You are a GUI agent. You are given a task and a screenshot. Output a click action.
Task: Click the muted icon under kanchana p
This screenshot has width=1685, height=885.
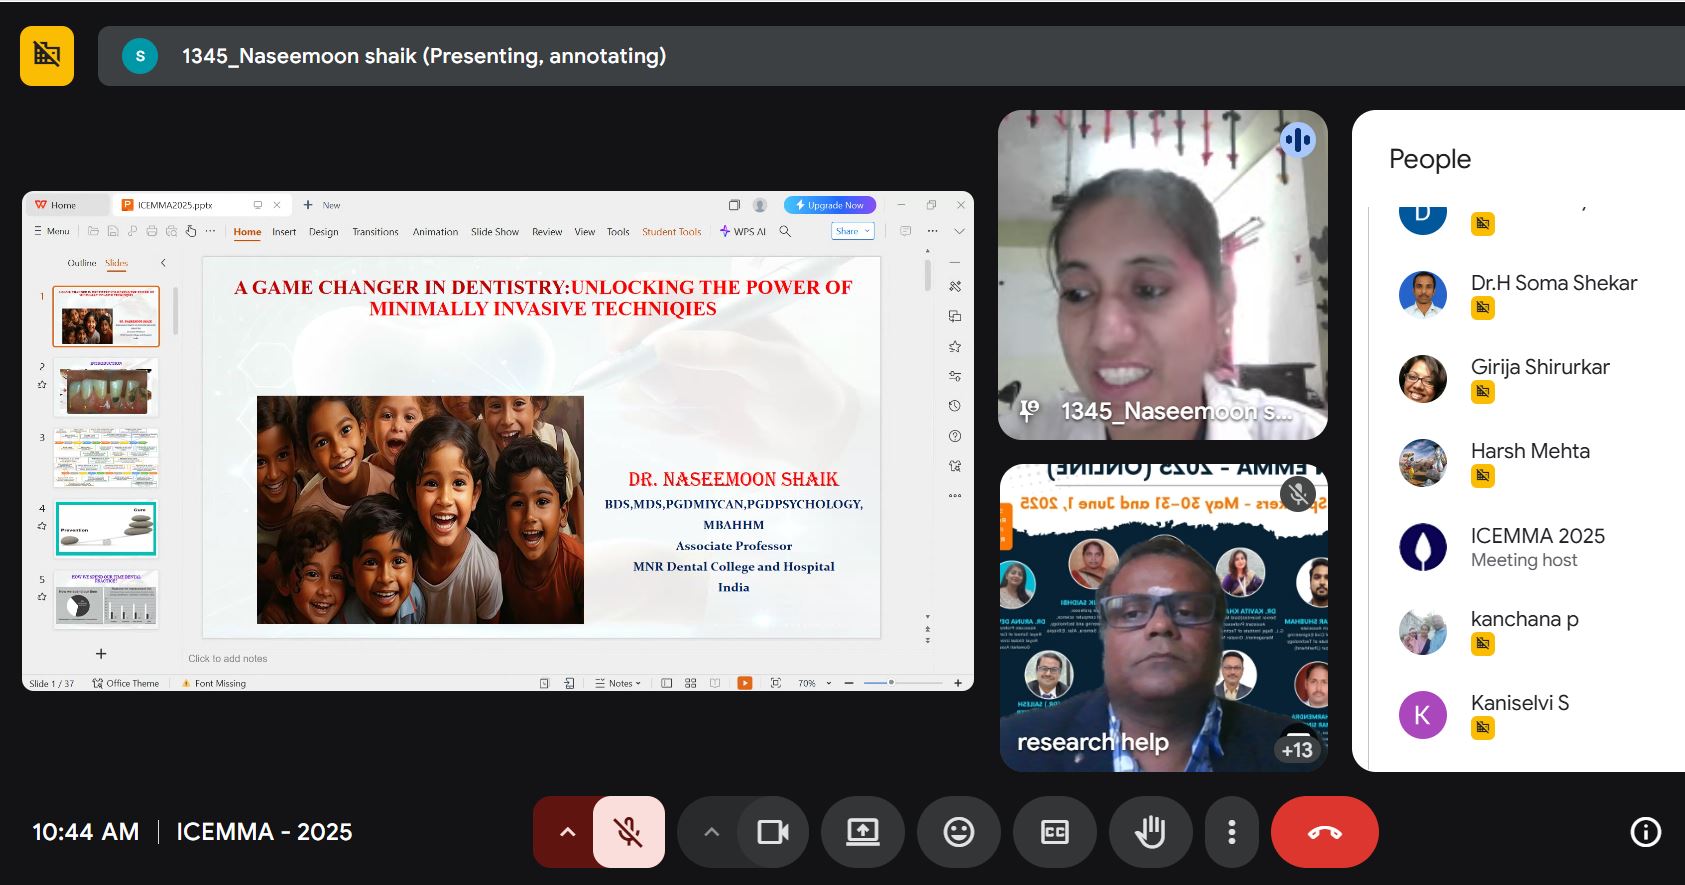1483,644
